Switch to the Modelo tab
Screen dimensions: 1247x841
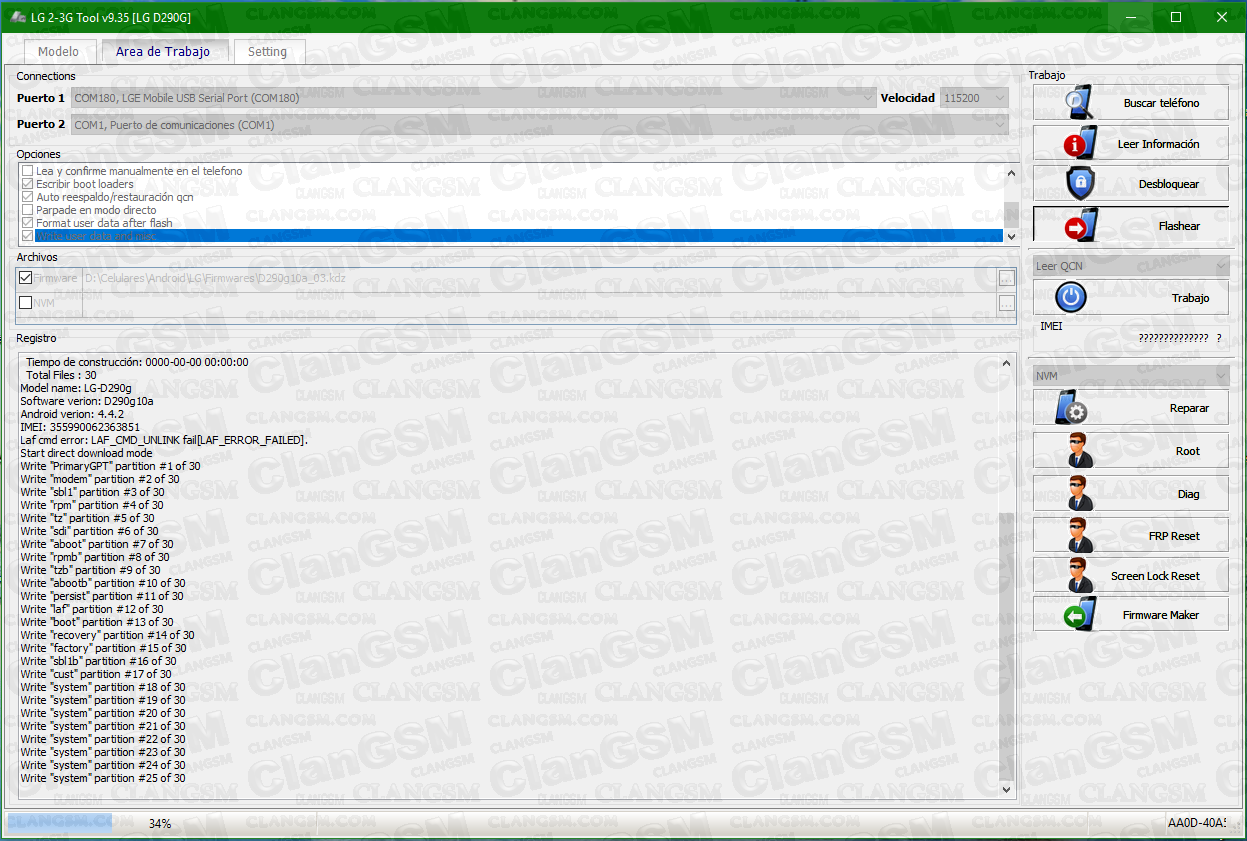(58, 52)
